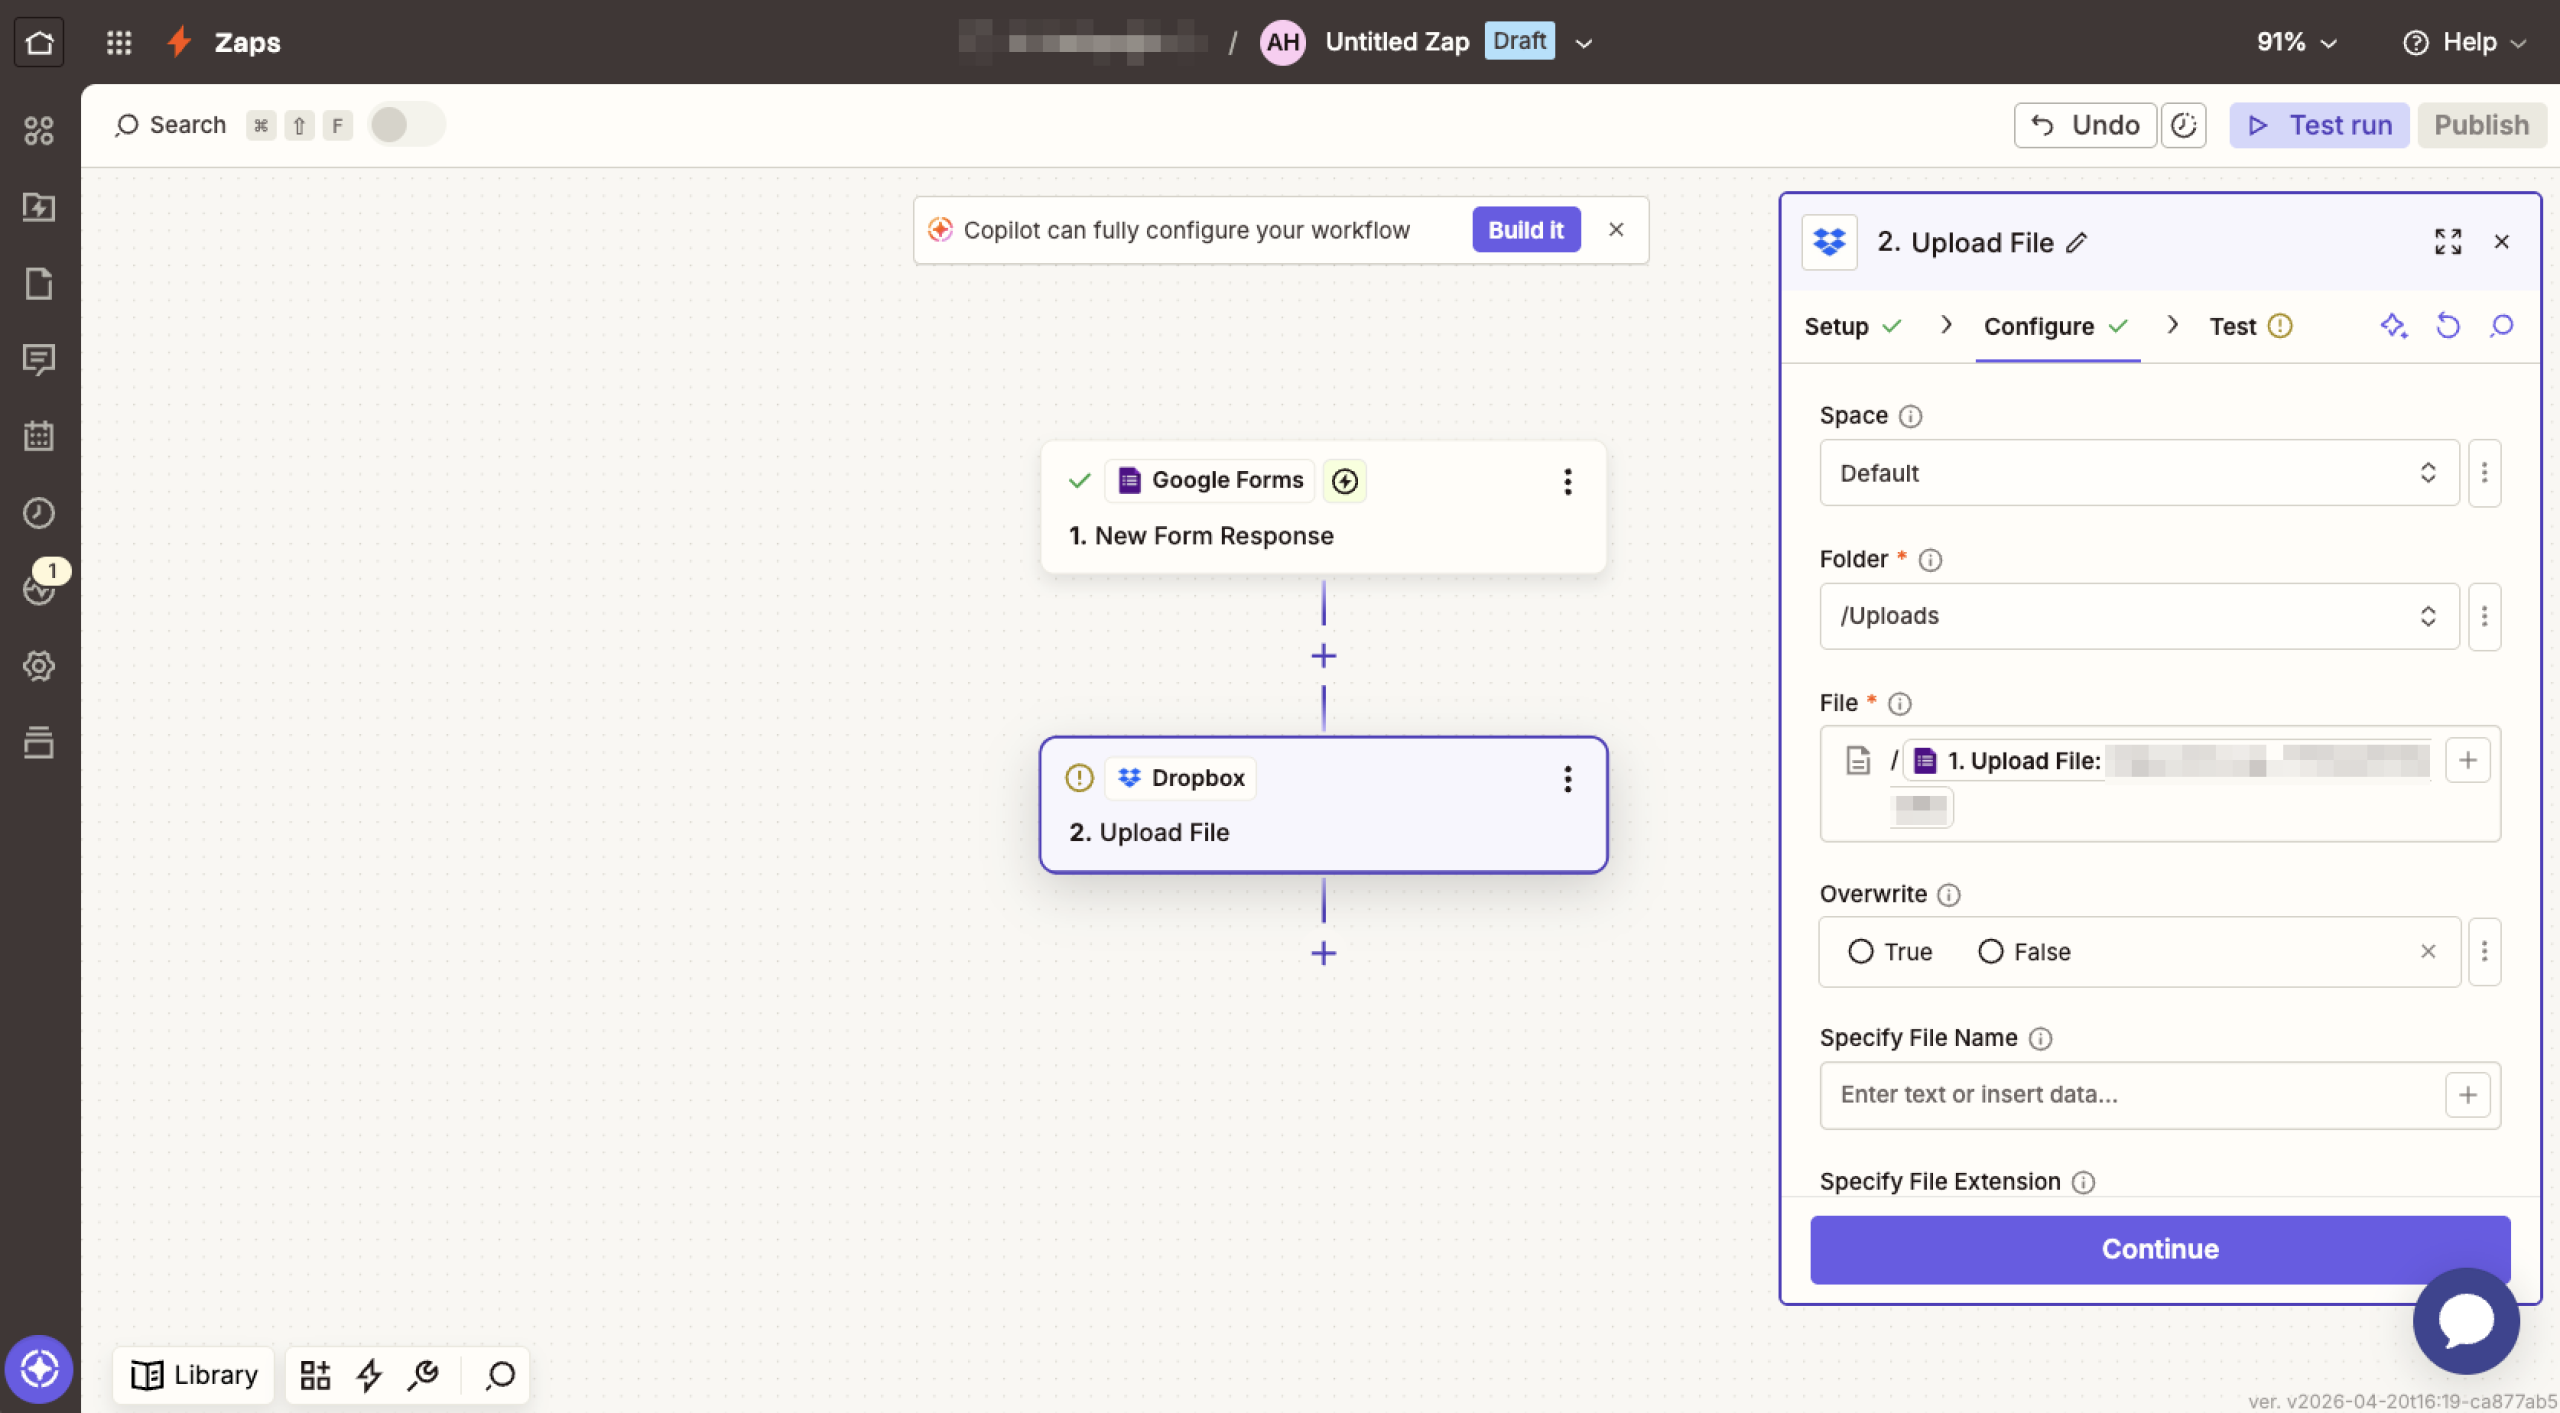Open the Chatbots icon in the left sidebar

pyautogui.click(x=39, y=360)
